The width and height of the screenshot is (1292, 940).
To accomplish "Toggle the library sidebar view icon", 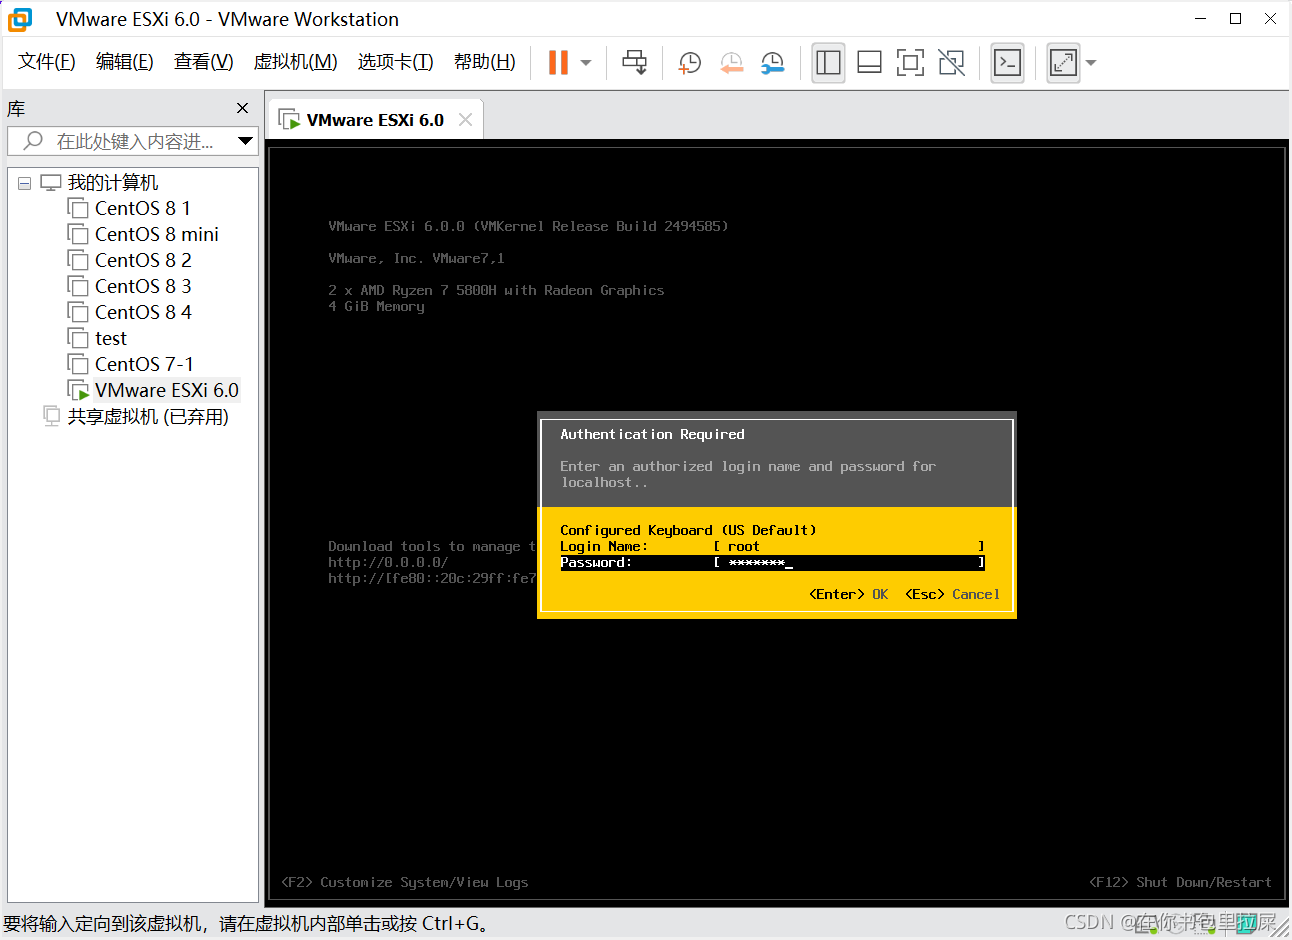I will [828, 63].
